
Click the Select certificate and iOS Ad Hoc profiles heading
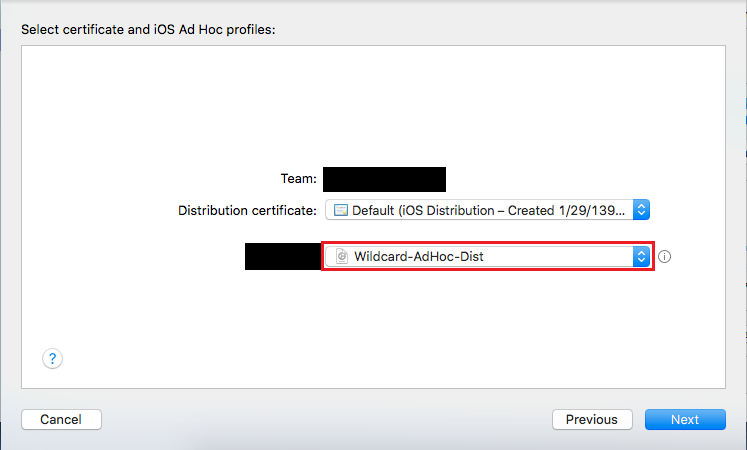click(x=148, y=30)
